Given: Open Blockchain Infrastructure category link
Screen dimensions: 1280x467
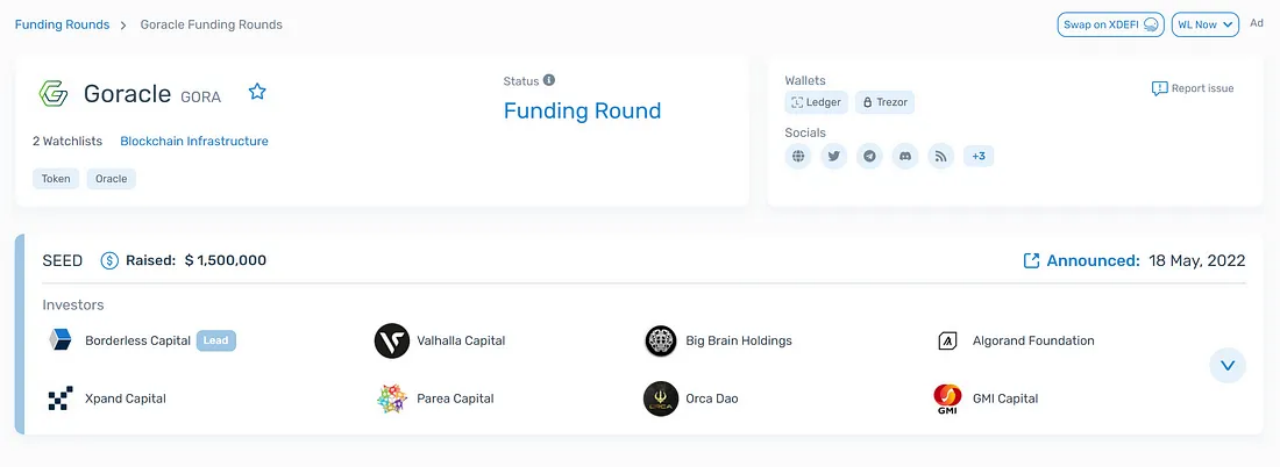Looking at the screenshot, I should click(x=194, y=141).
